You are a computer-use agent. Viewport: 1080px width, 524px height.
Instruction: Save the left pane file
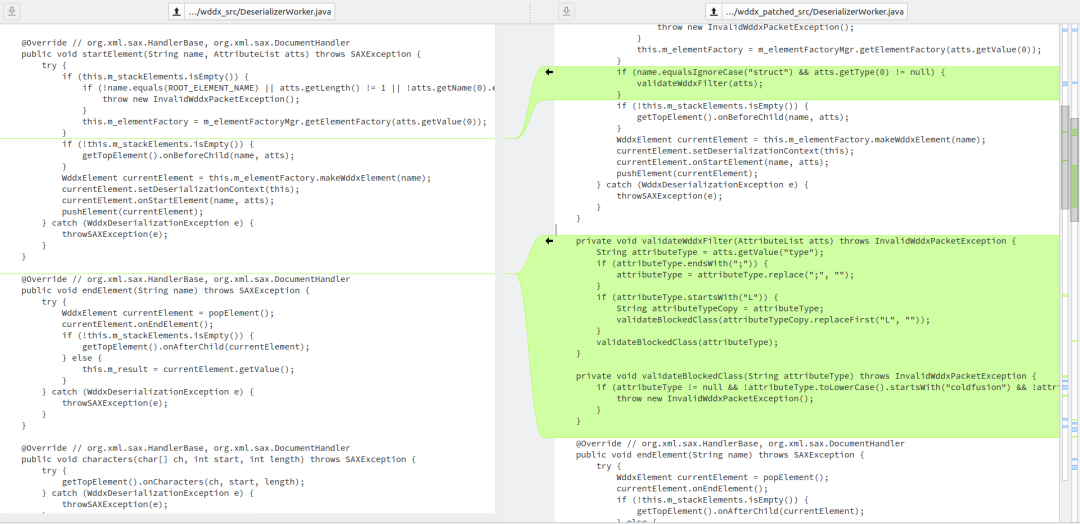point(12,11)
